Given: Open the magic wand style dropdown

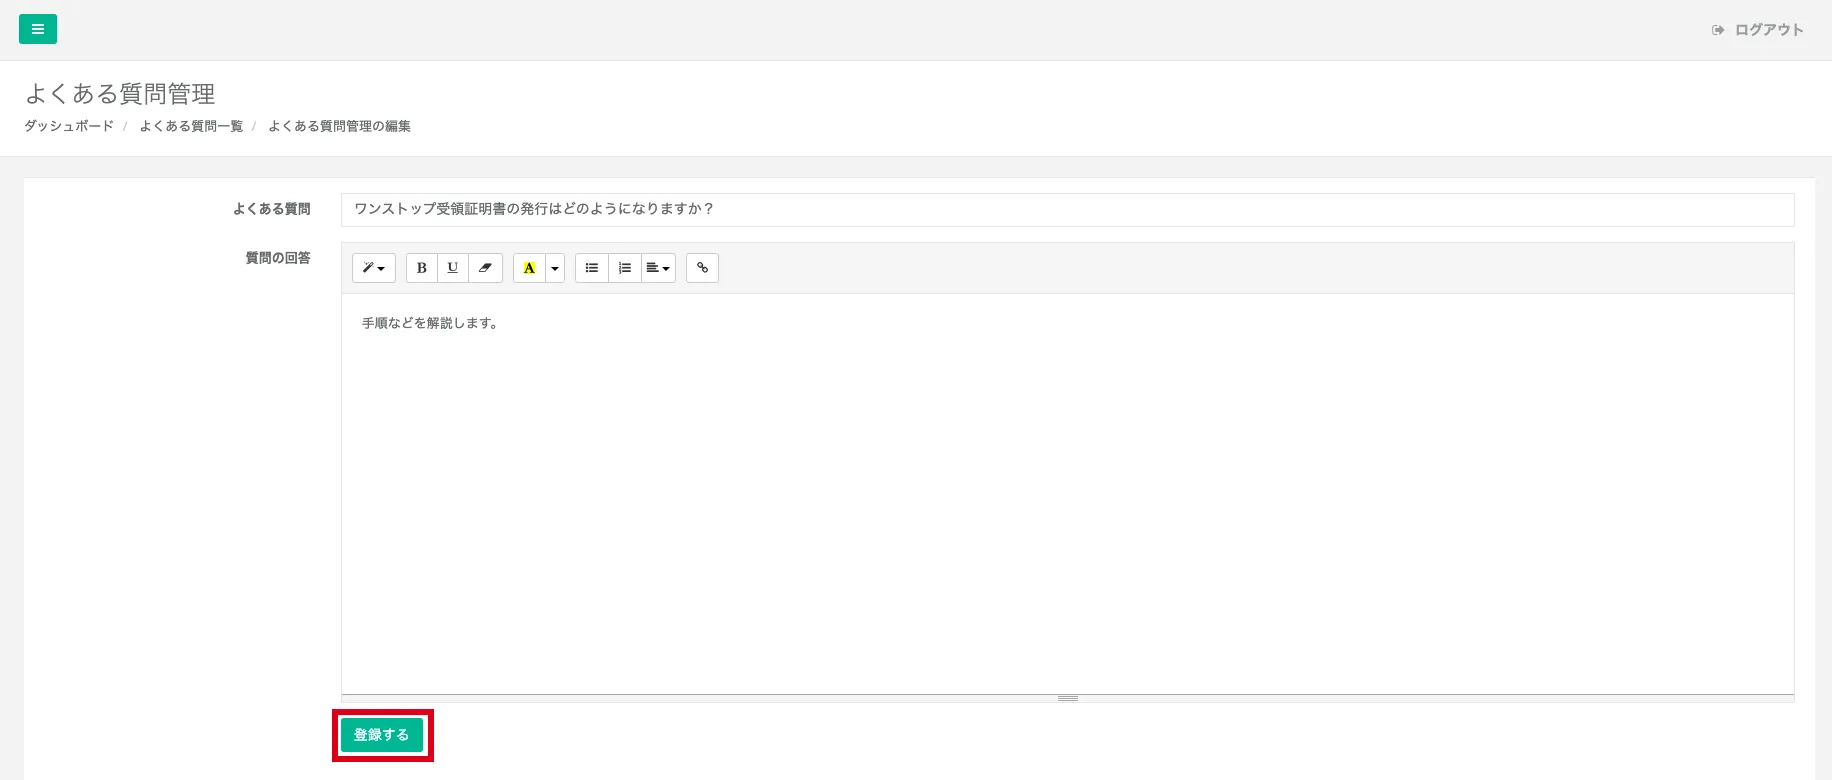Looking at the screenshot, I should coord(374,268).
